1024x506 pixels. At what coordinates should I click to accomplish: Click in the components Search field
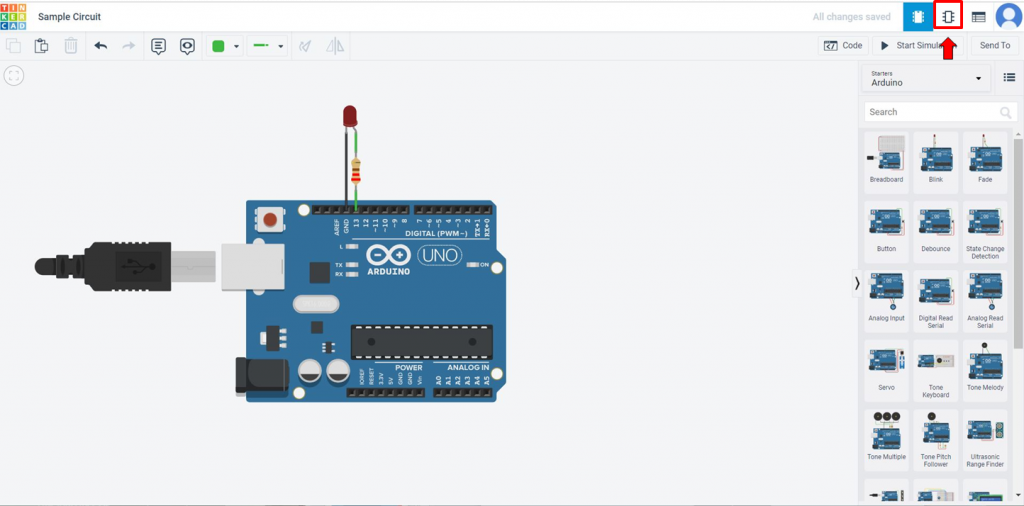click(x=941, y=112)
